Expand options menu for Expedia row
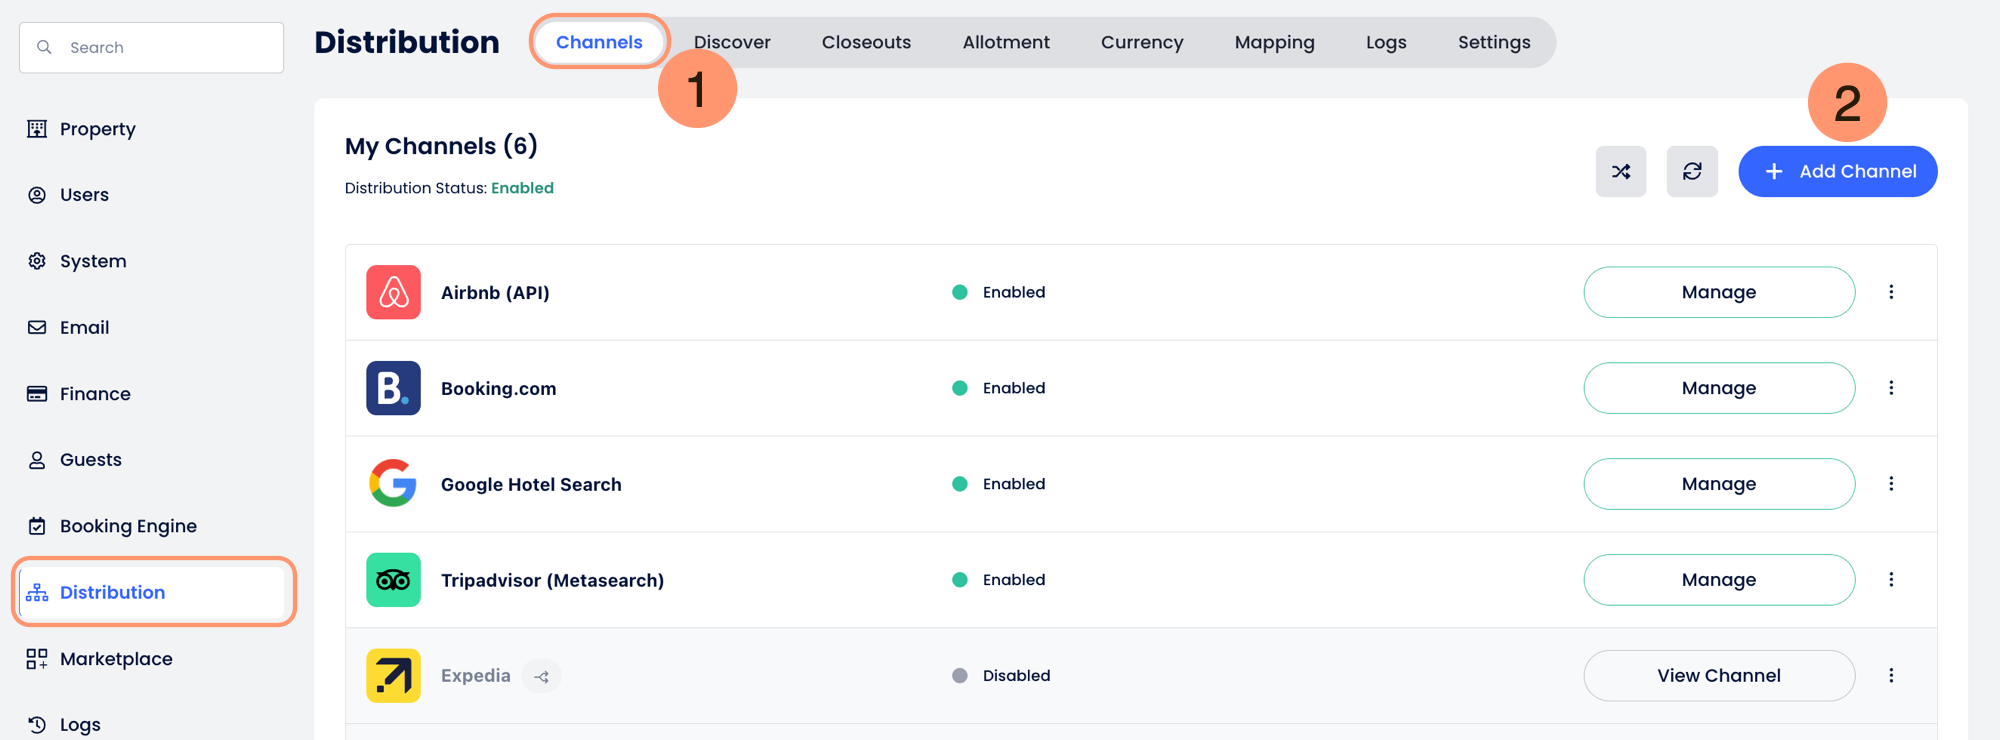 coord(1891,676)
